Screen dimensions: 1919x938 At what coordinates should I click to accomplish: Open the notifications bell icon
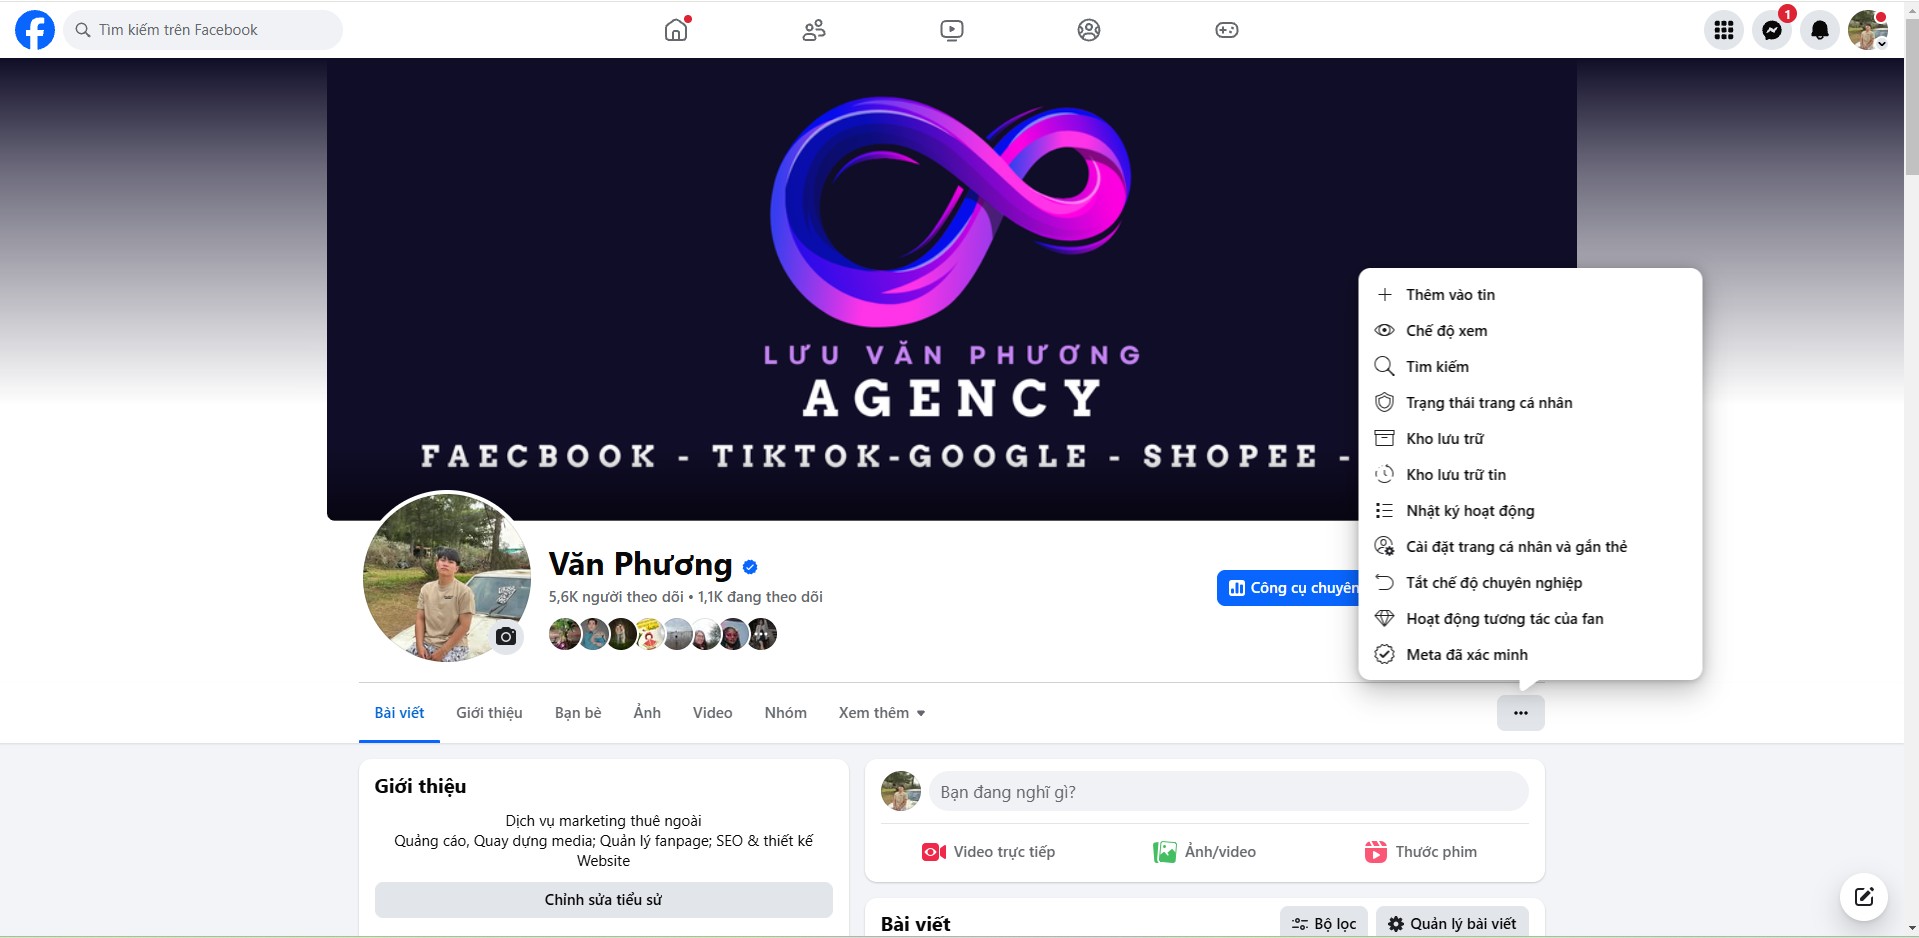[1820, 30]
